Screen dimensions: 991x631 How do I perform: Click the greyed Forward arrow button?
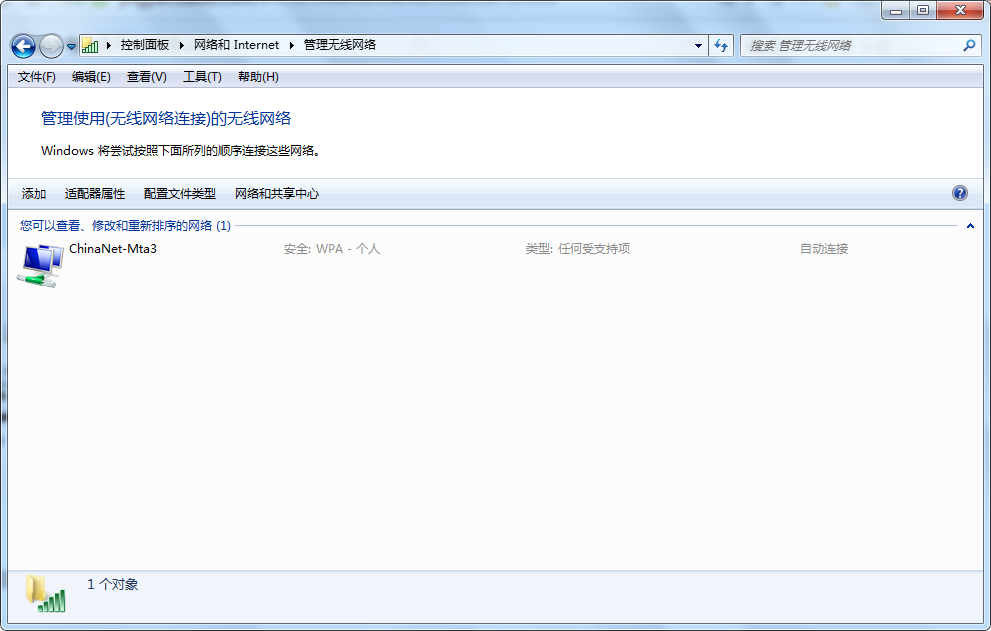pos(51,46)
